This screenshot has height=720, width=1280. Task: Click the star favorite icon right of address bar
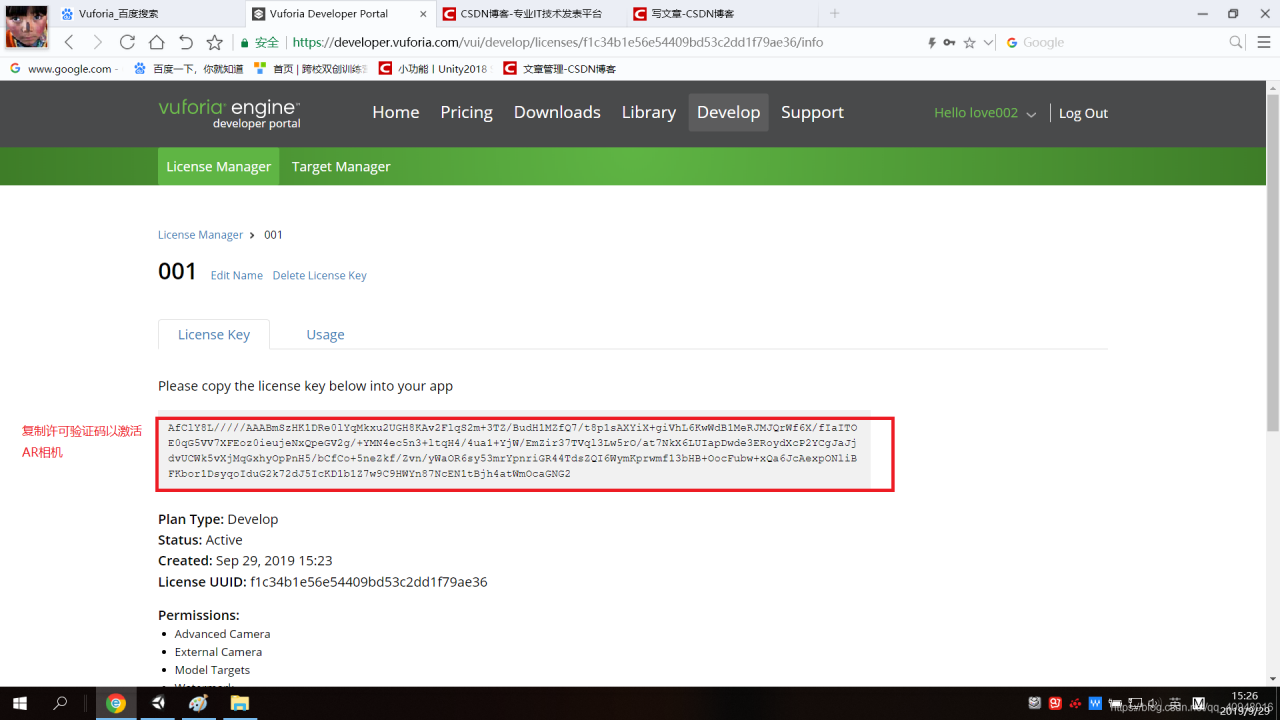tap(969, 43)
